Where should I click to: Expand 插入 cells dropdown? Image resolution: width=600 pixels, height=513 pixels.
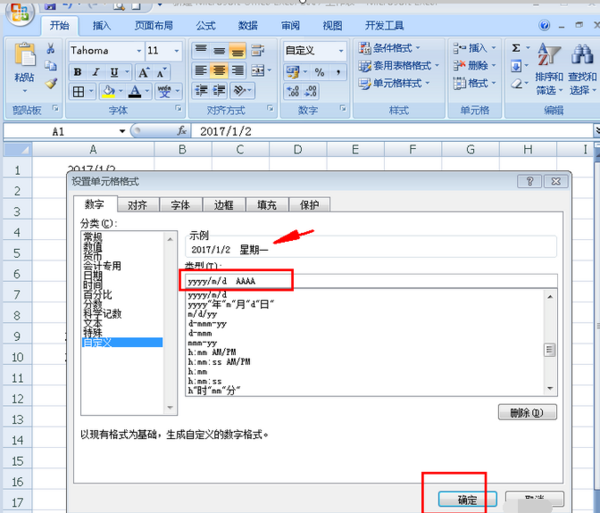(x=494, y=48)
